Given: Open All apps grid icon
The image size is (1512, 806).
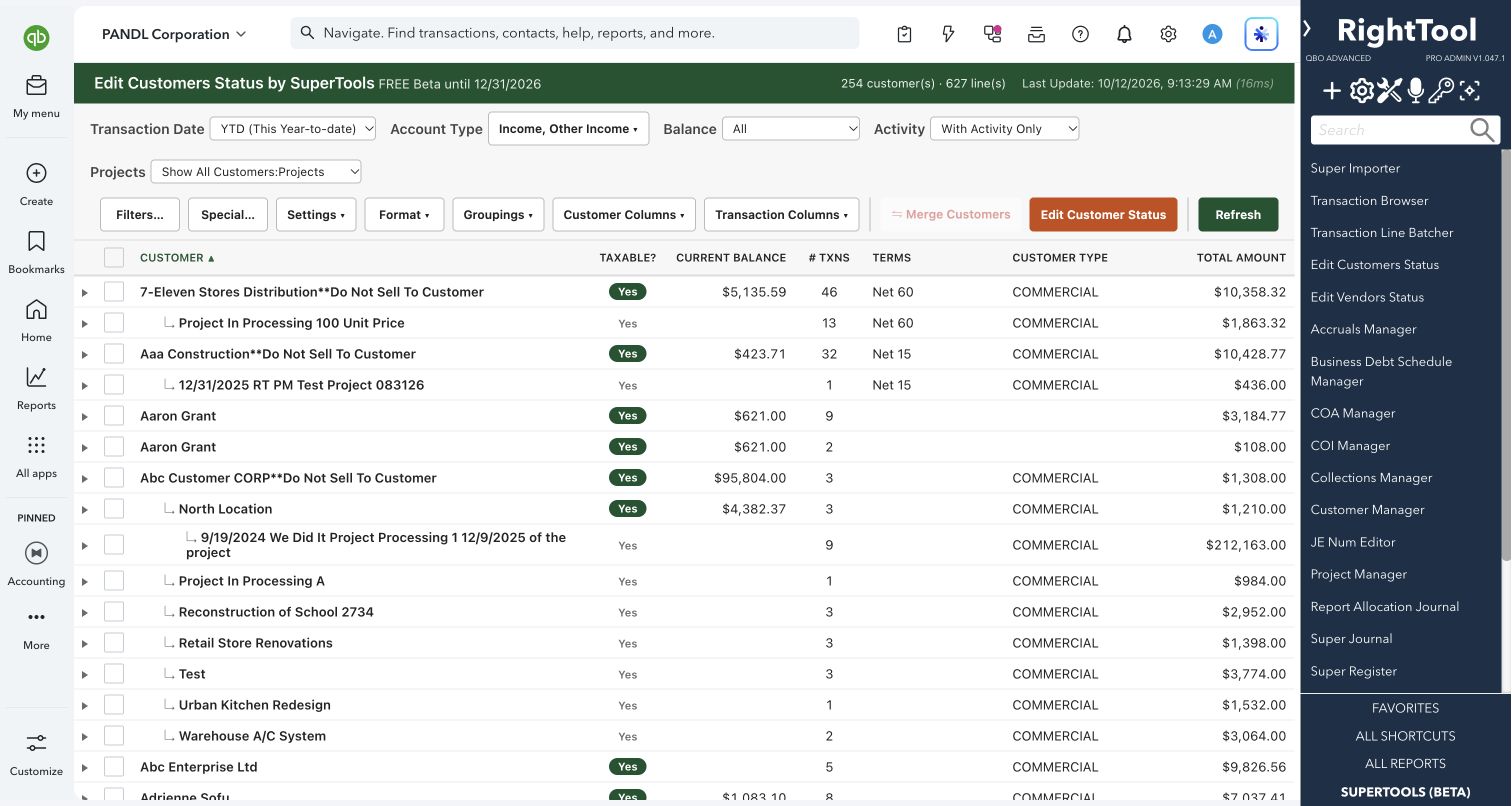Looking at the screenshot, I should 36,445.
